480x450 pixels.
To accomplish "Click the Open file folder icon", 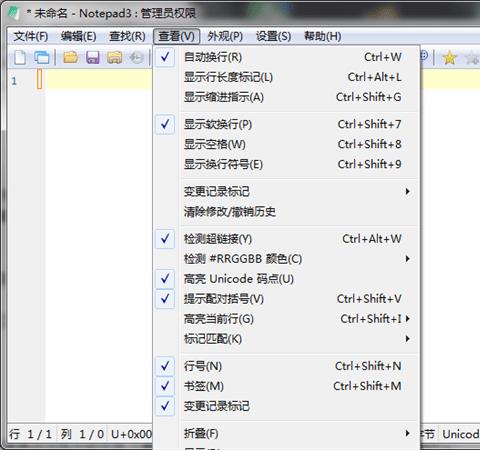I will (x=71, y=58).
